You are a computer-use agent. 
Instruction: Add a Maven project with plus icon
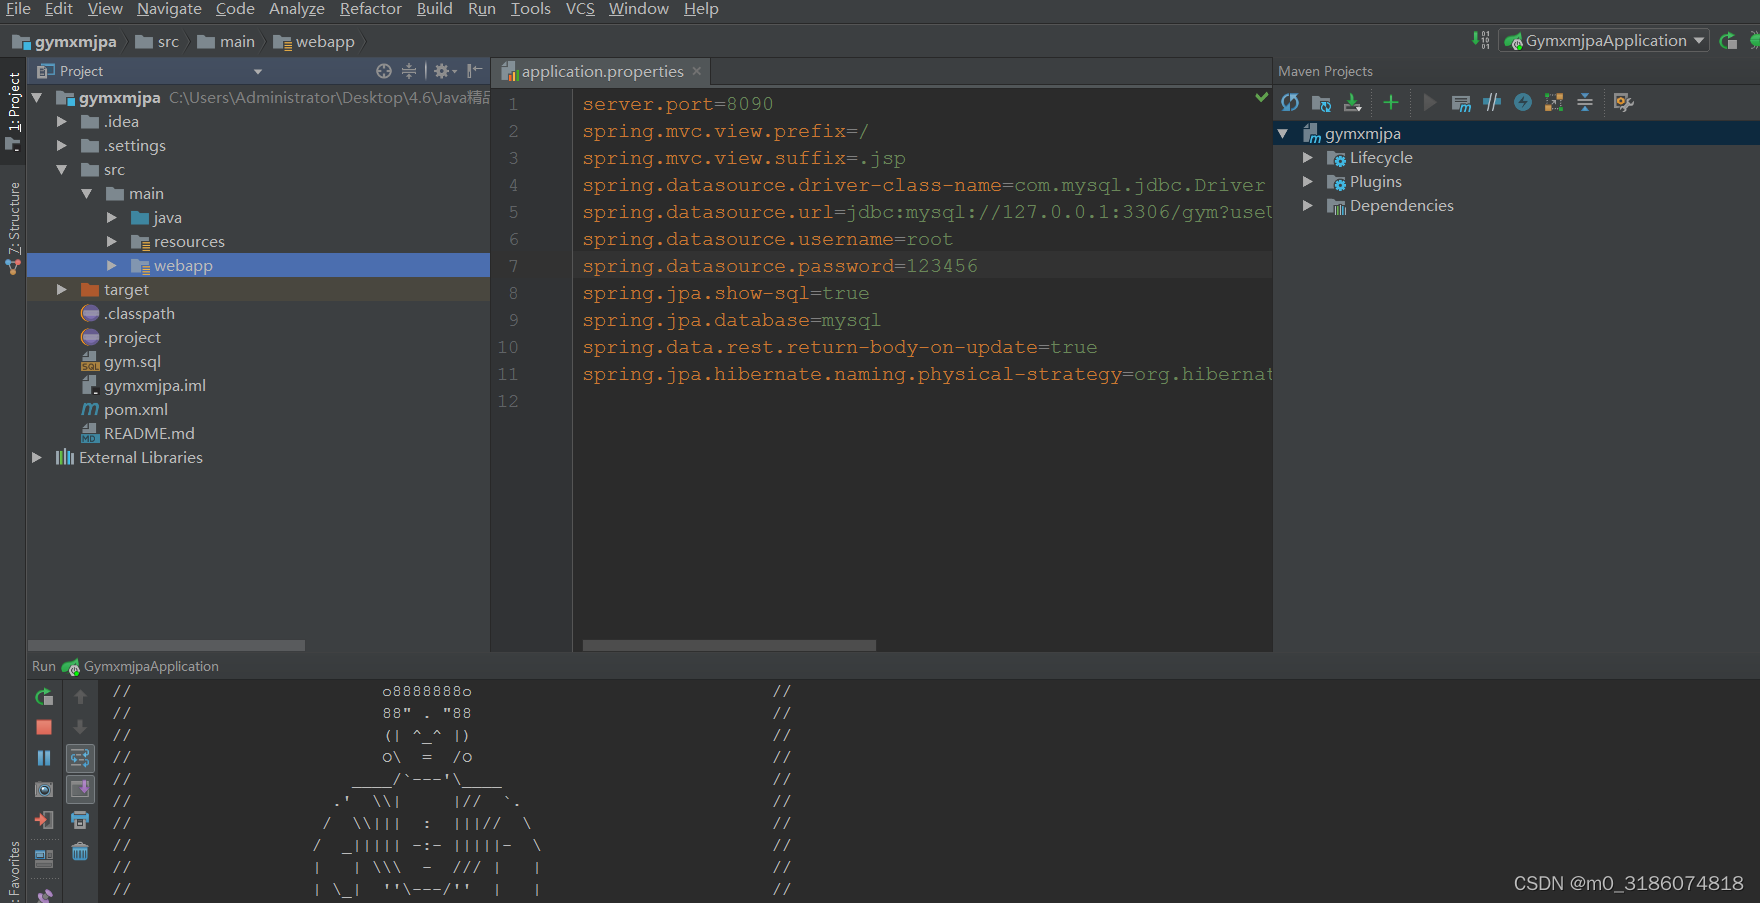pyautogui.click(x=1390, y=102)
